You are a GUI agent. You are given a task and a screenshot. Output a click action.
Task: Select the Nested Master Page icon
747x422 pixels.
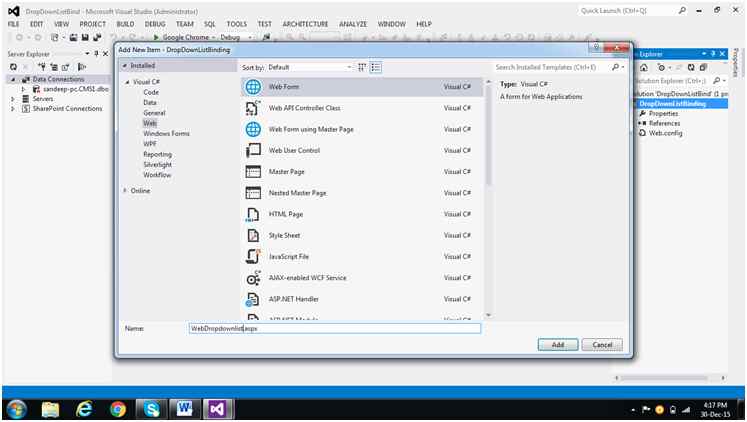[x=253, y=193]
